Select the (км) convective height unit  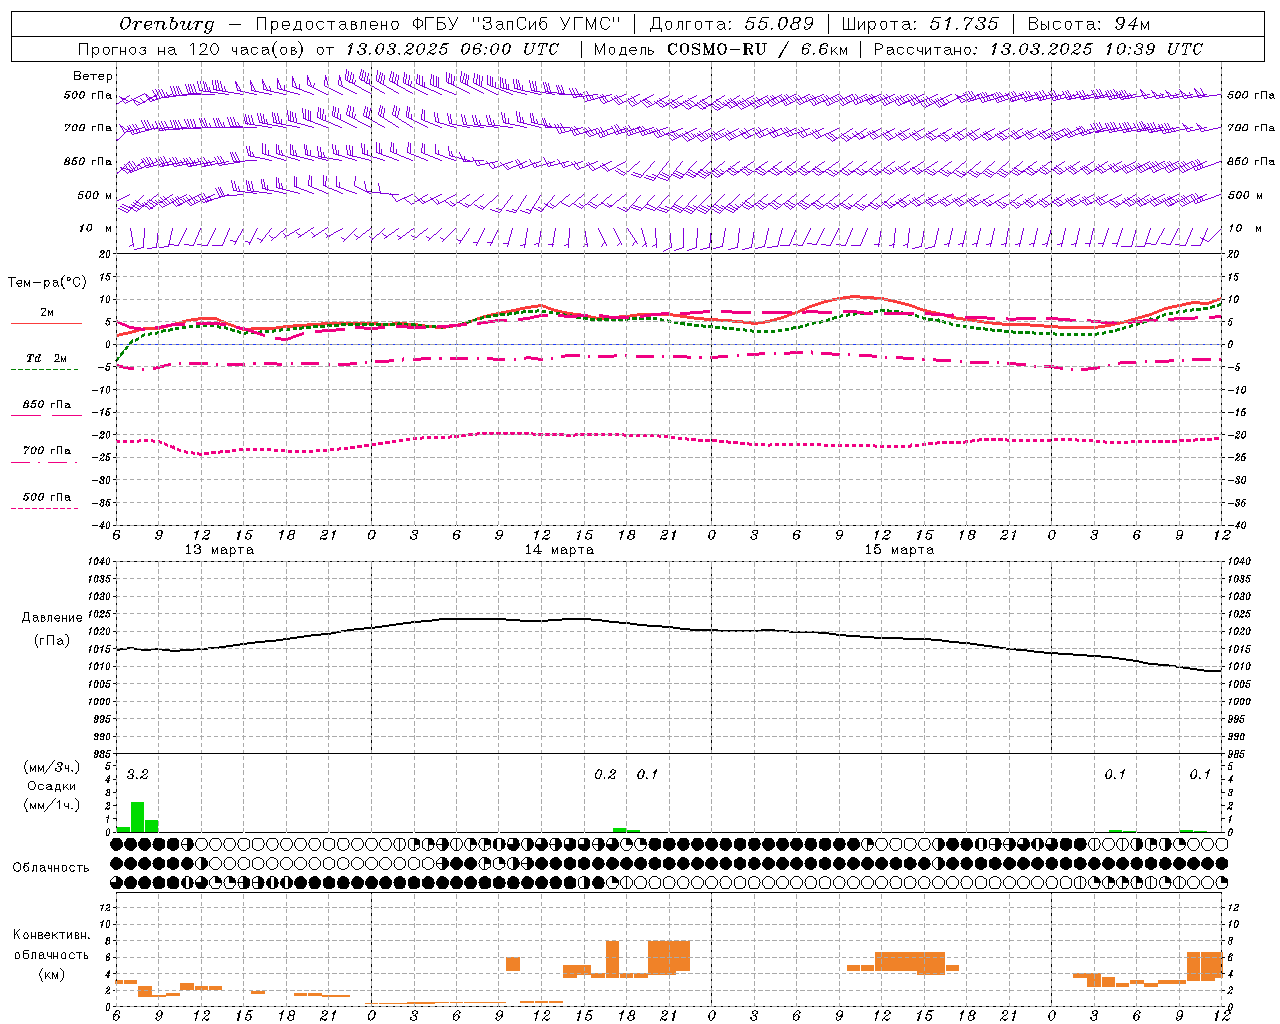[51, 974]
